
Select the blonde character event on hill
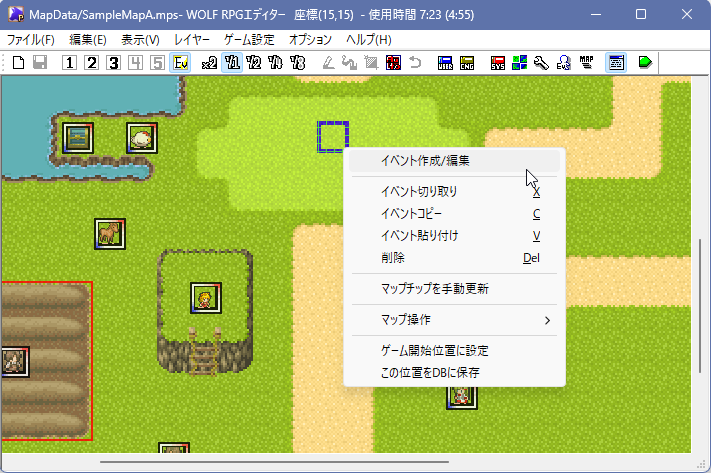(206, 298)
